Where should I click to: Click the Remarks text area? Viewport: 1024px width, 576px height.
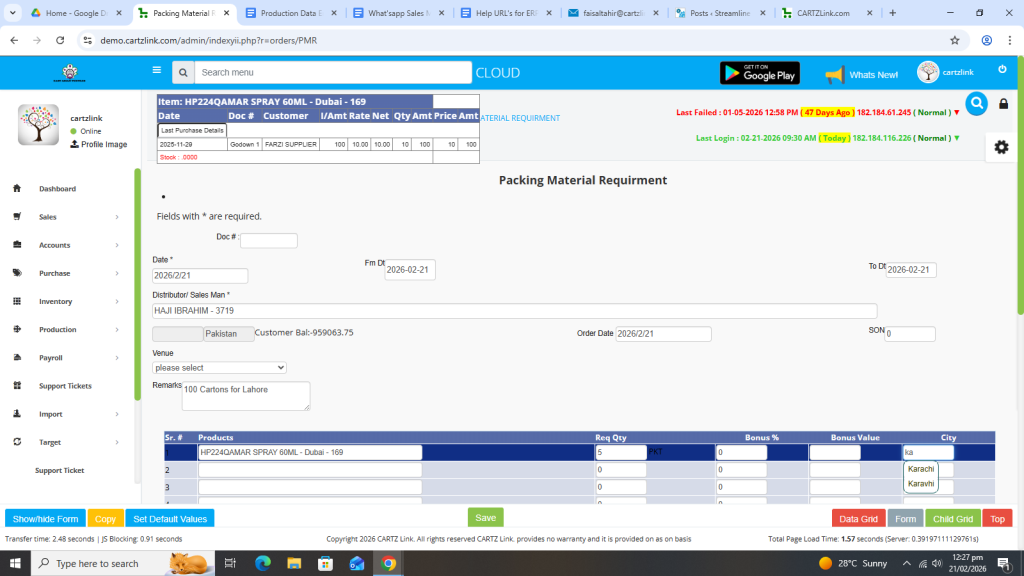[x=245, y=395]
